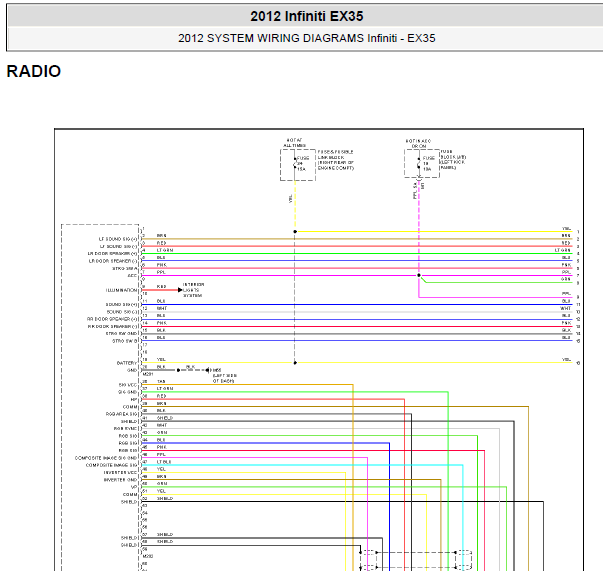Click the "TAN" label at pin 36
This screenshot has width=603, height=571.
click(161, 381)
